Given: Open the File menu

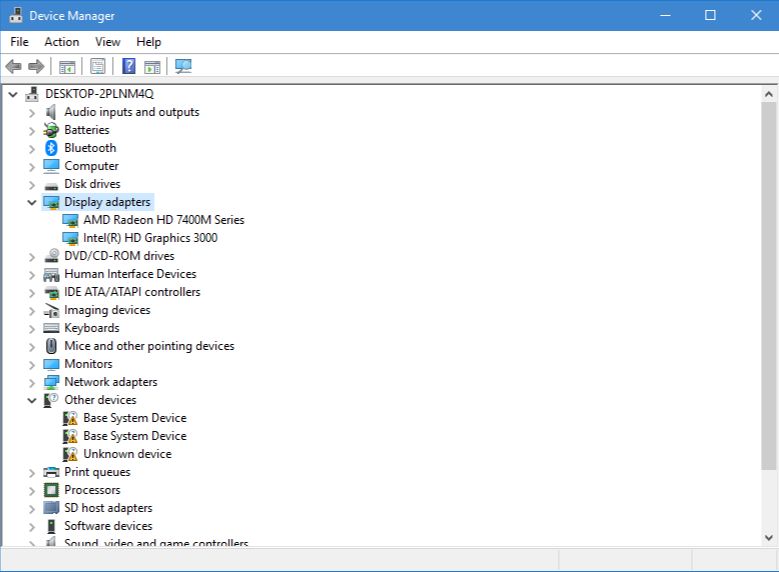Looking at the screenshot, I should click(x=19, y=42).
